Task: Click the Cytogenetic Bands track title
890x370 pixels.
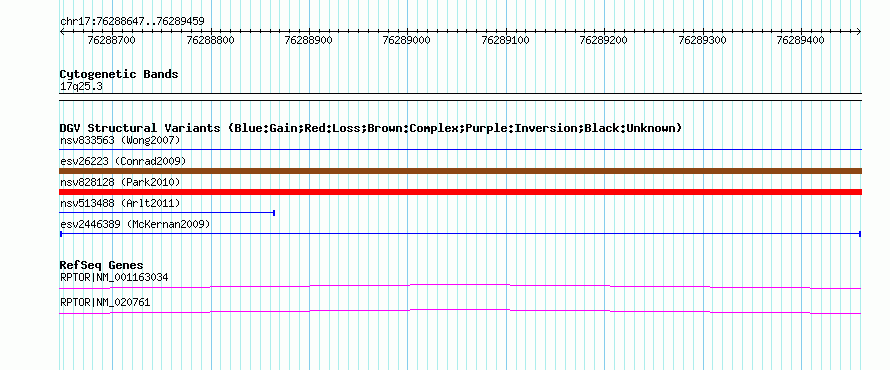Action: (x=119, y=74)
